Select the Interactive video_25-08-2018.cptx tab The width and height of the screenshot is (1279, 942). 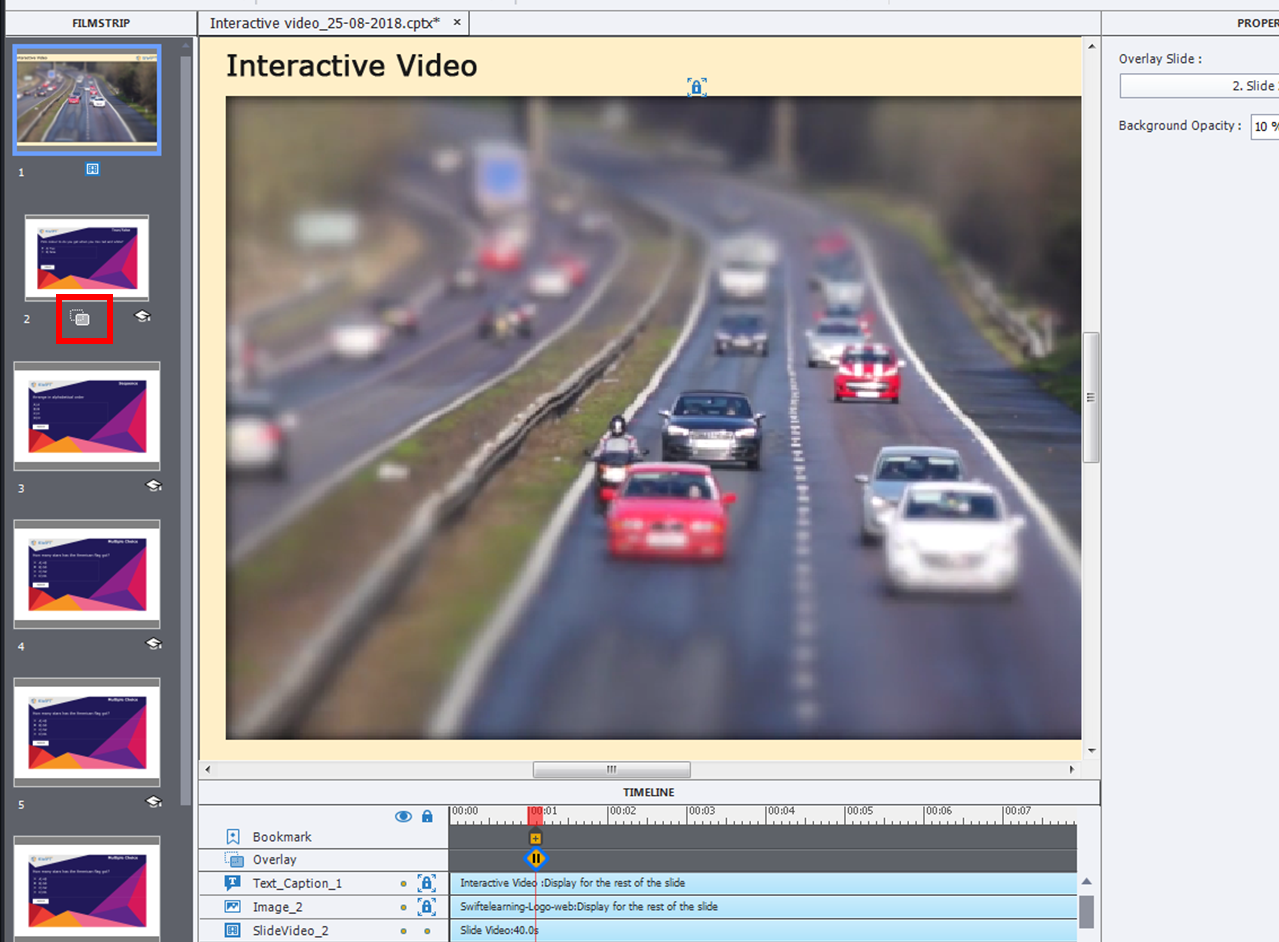click(324, 22)
